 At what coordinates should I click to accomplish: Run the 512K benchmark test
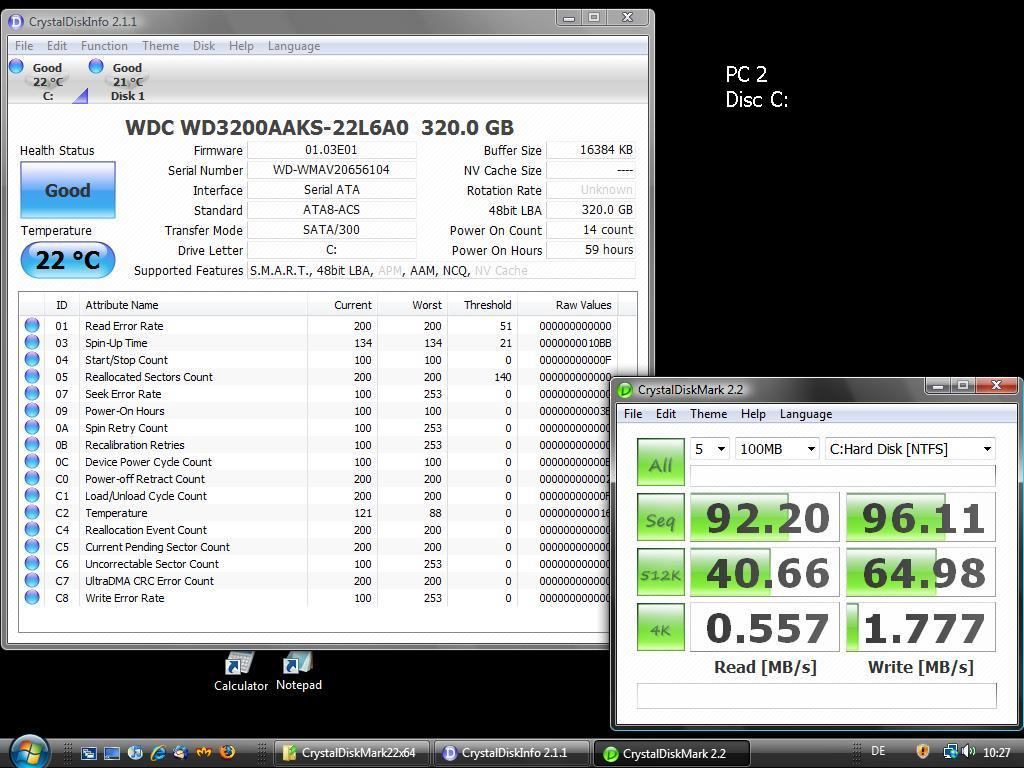click(661, 572)
